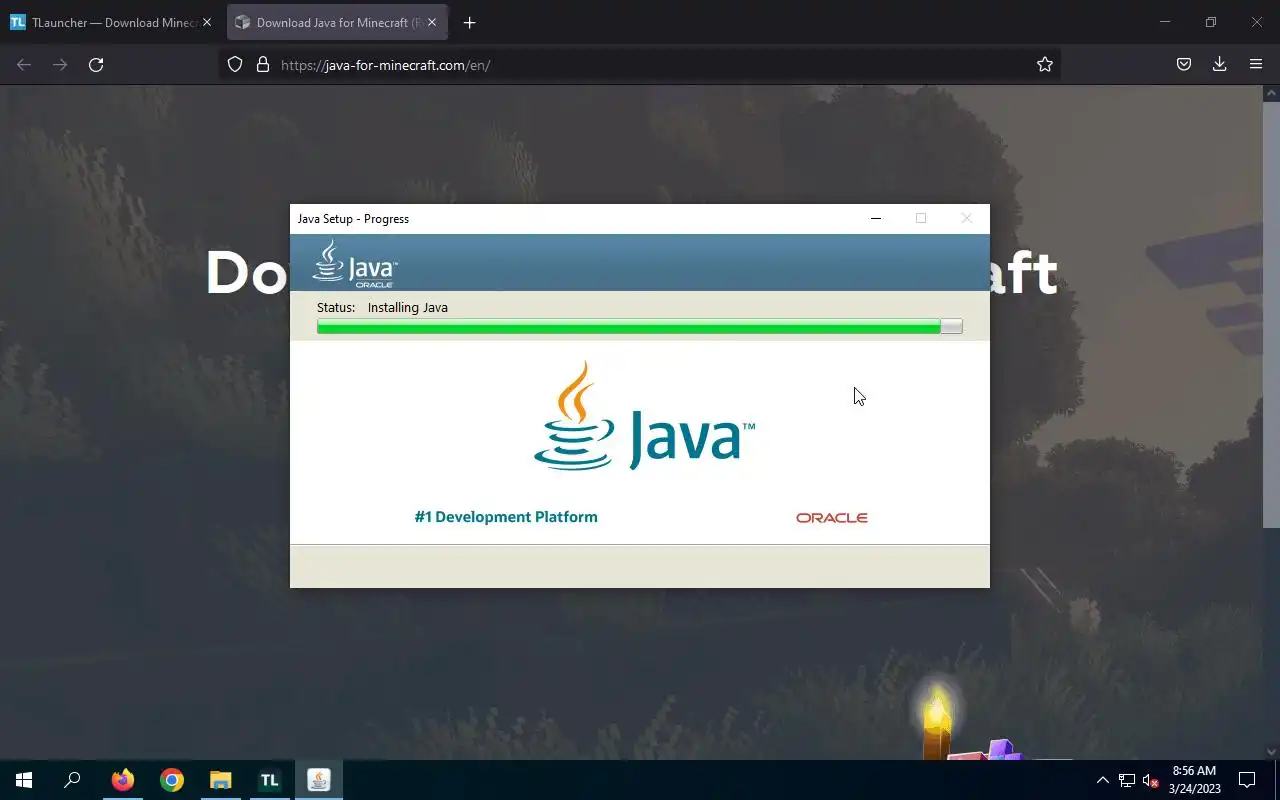The width and height of the screenshot is (1280, 800).
Task: Go forward in browser history
Action: pos(60,64)
